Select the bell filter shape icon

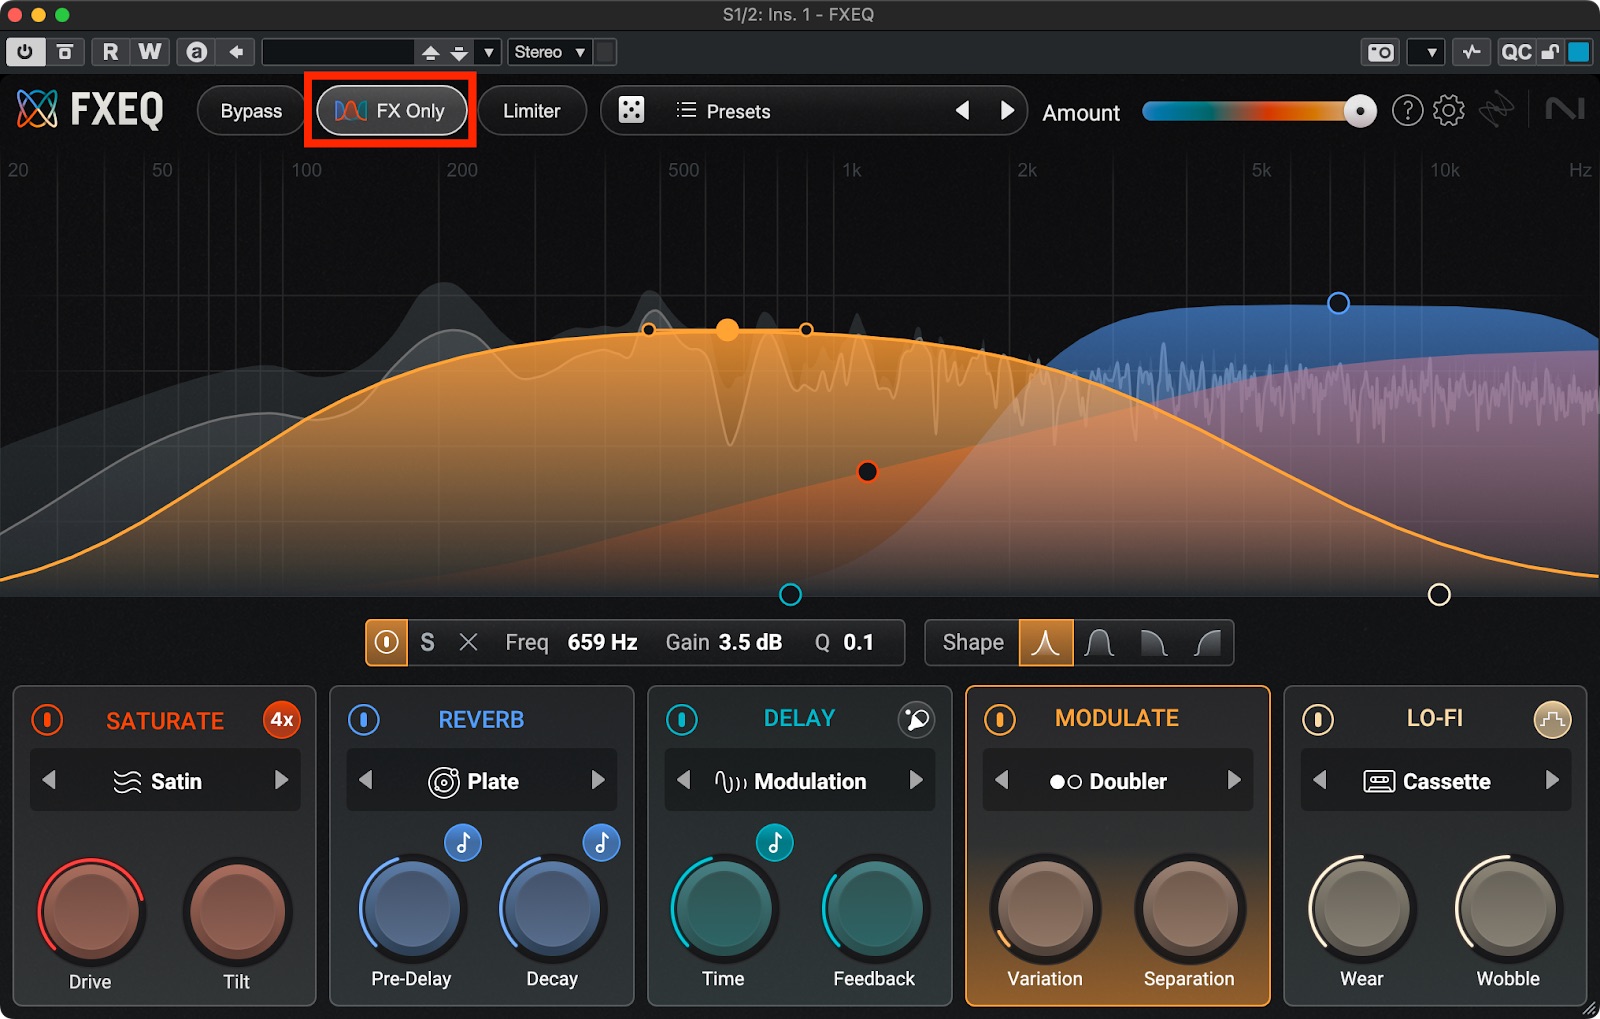1046,642
